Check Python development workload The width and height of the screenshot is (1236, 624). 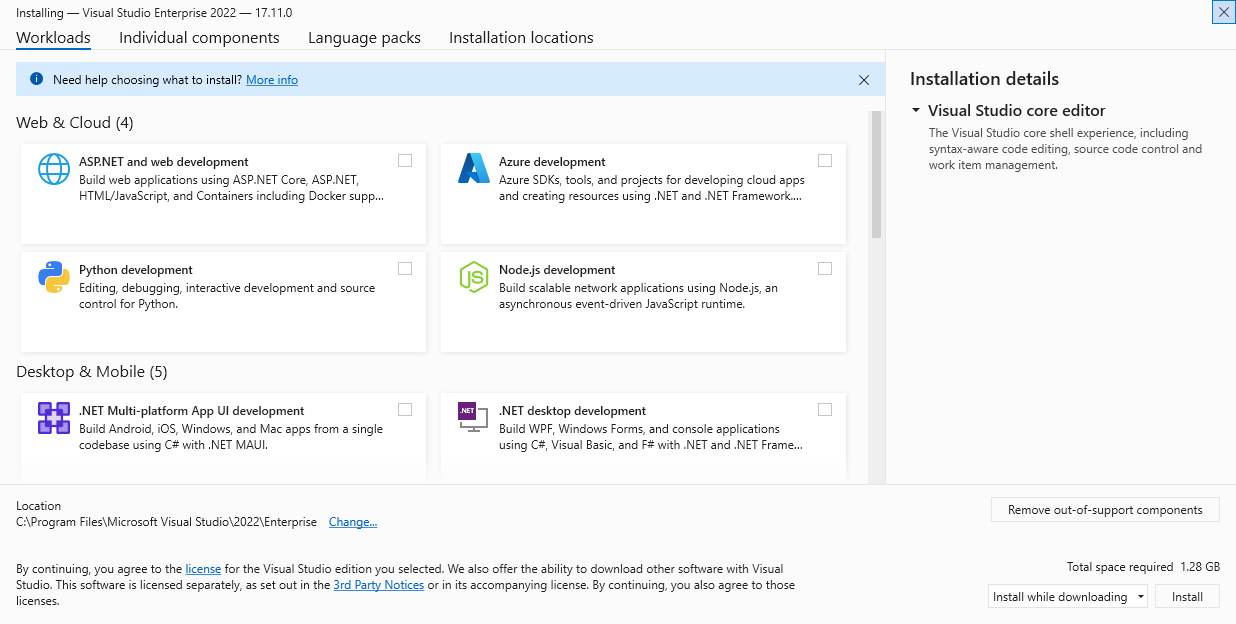point(405,268)
